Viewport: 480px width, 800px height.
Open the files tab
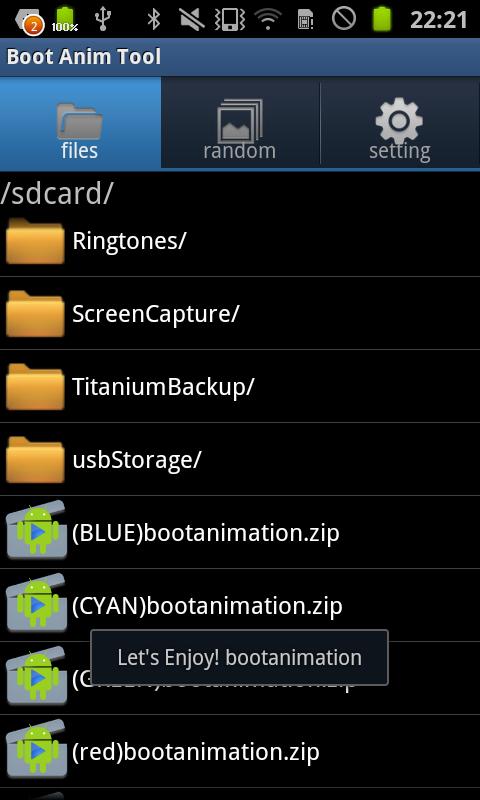[80, 122]
